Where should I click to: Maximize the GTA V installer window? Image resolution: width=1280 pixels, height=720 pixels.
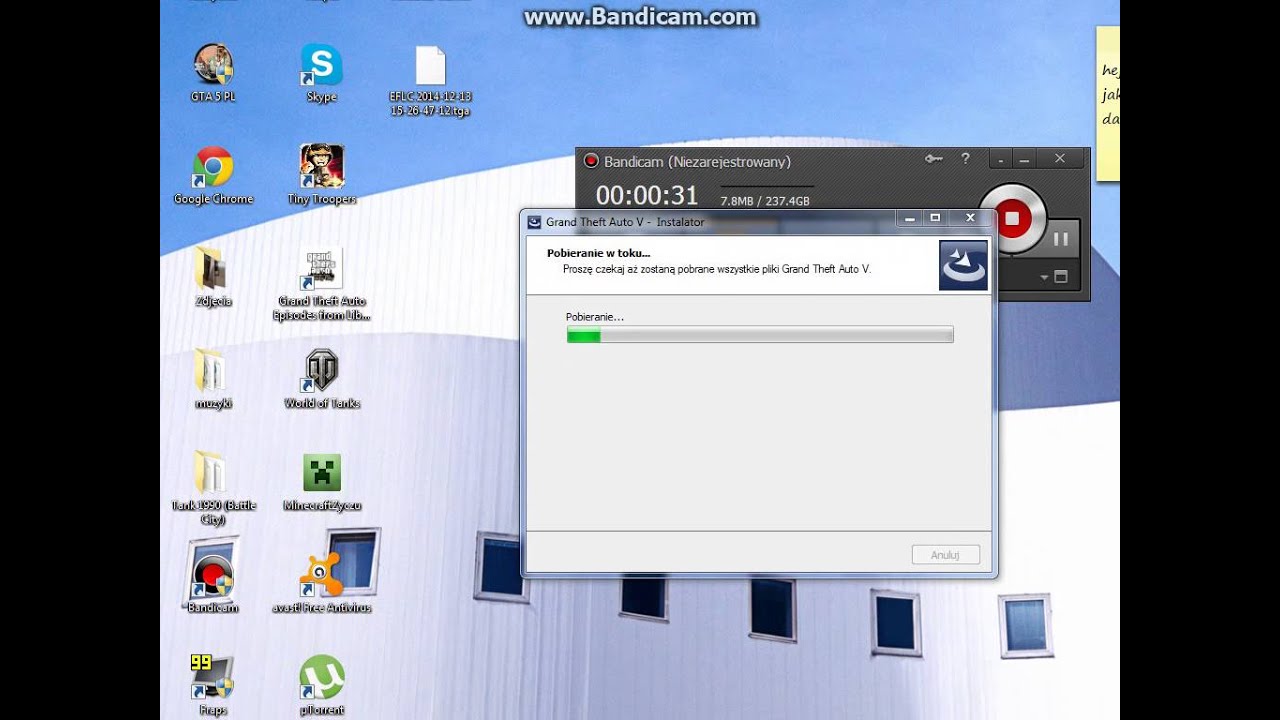936,218
